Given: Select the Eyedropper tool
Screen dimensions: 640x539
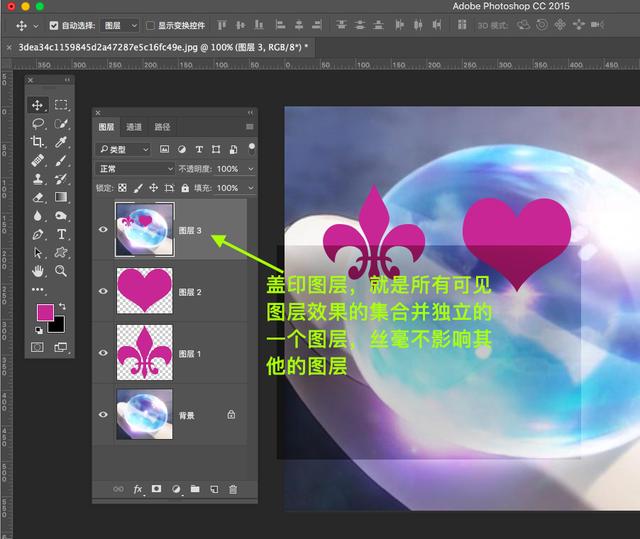Looking at the screenshot, I should [x=61, y=142].
